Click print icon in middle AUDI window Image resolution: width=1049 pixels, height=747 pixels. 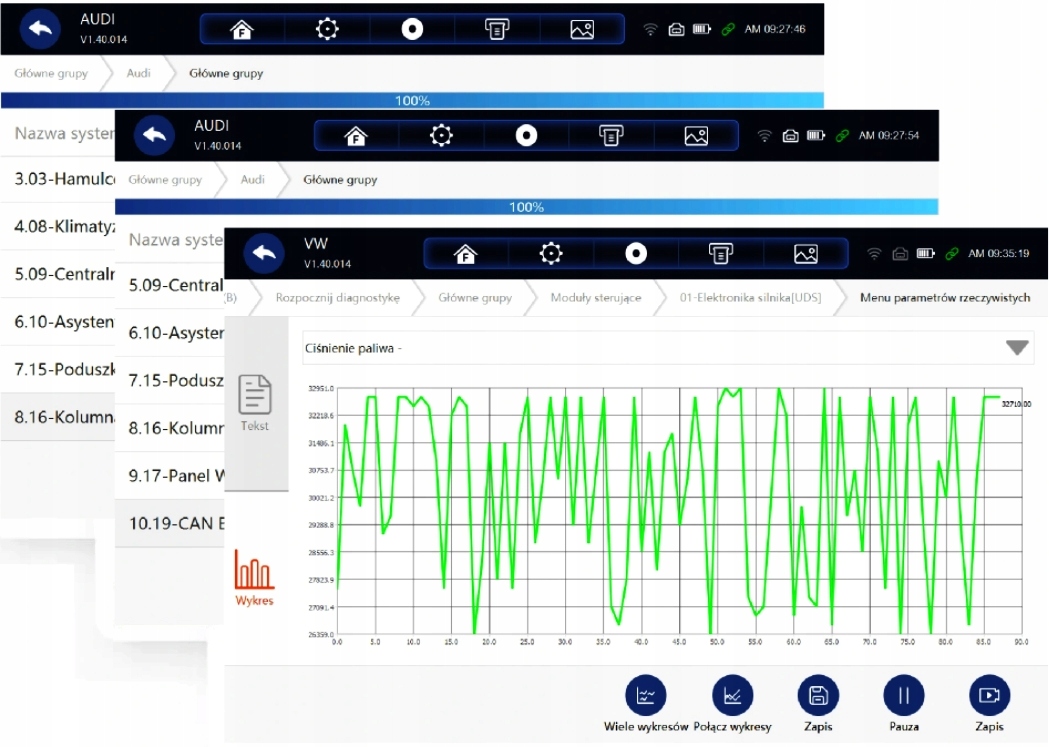click(x=611, y=136)
